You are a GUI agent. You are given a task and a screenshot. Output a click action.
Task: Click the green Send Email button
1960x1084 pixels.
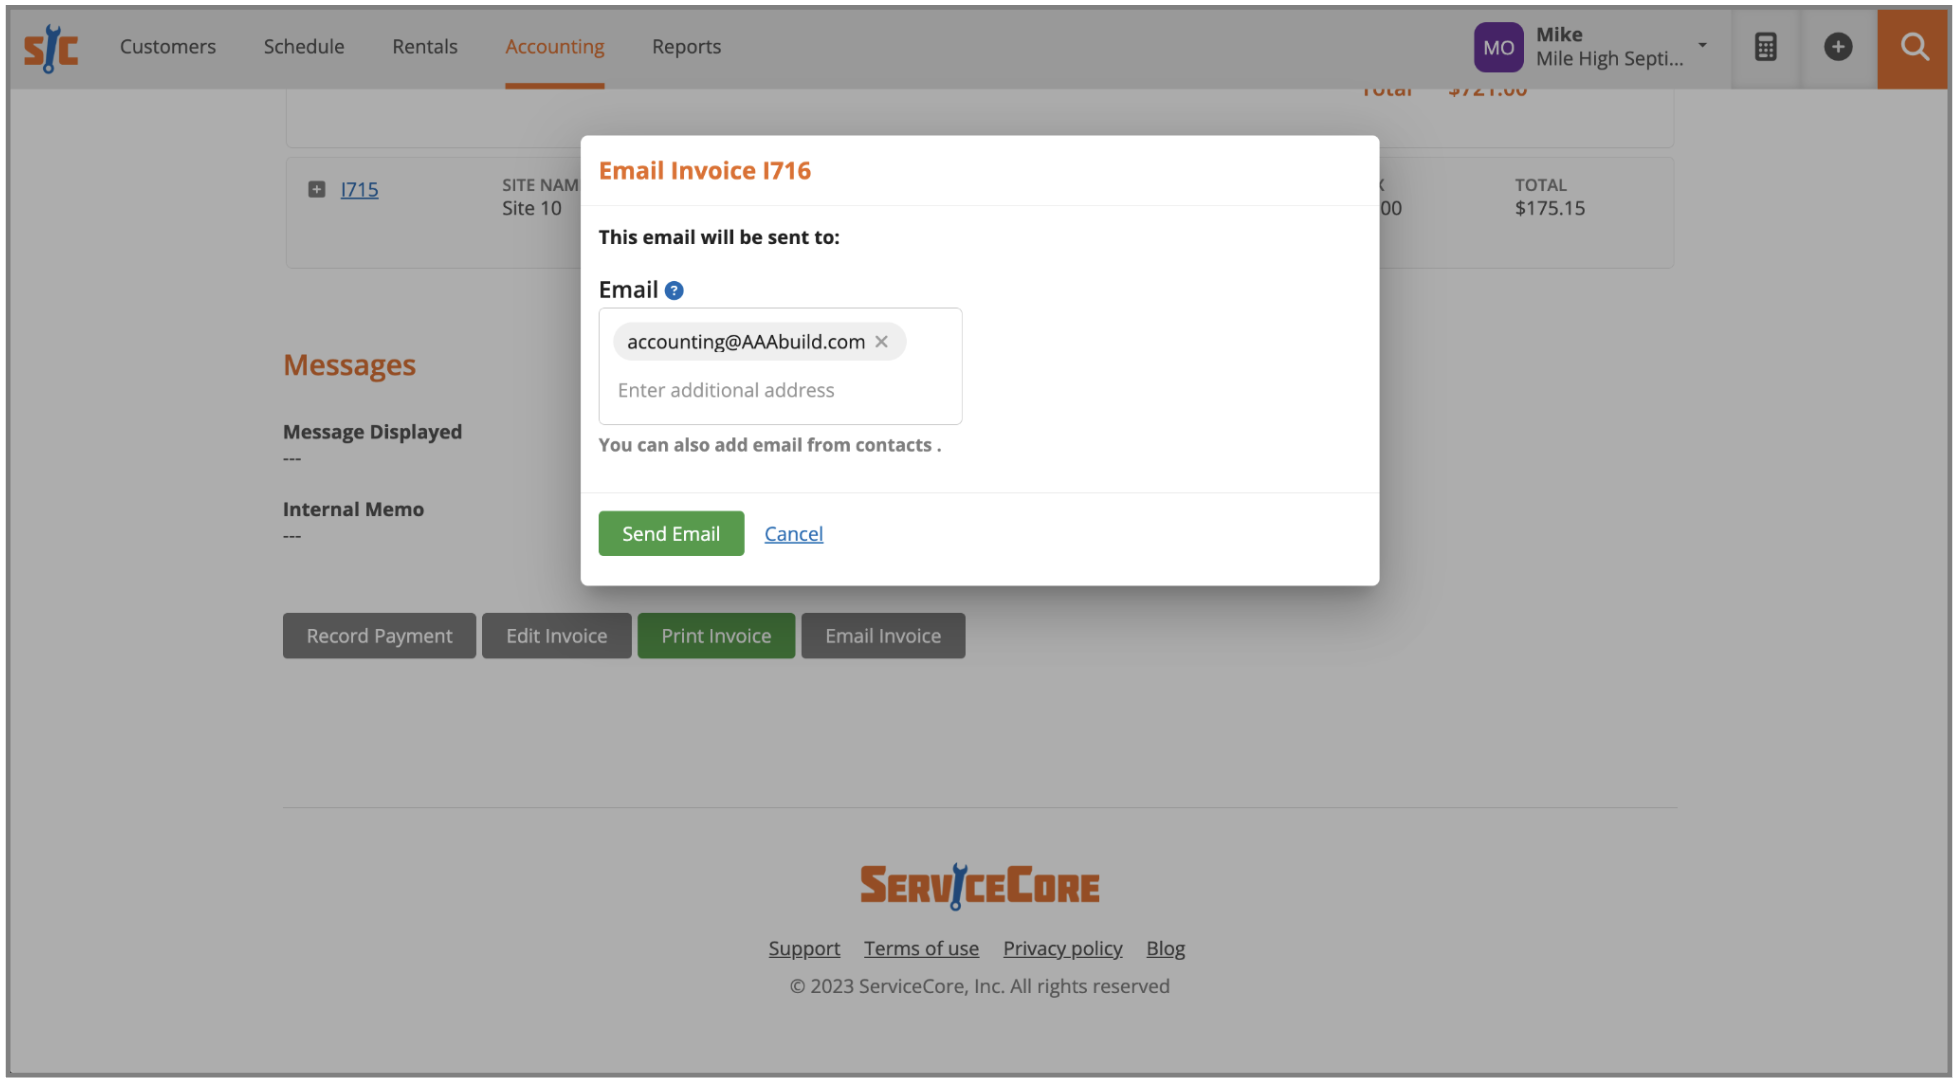tap(671, 534)
